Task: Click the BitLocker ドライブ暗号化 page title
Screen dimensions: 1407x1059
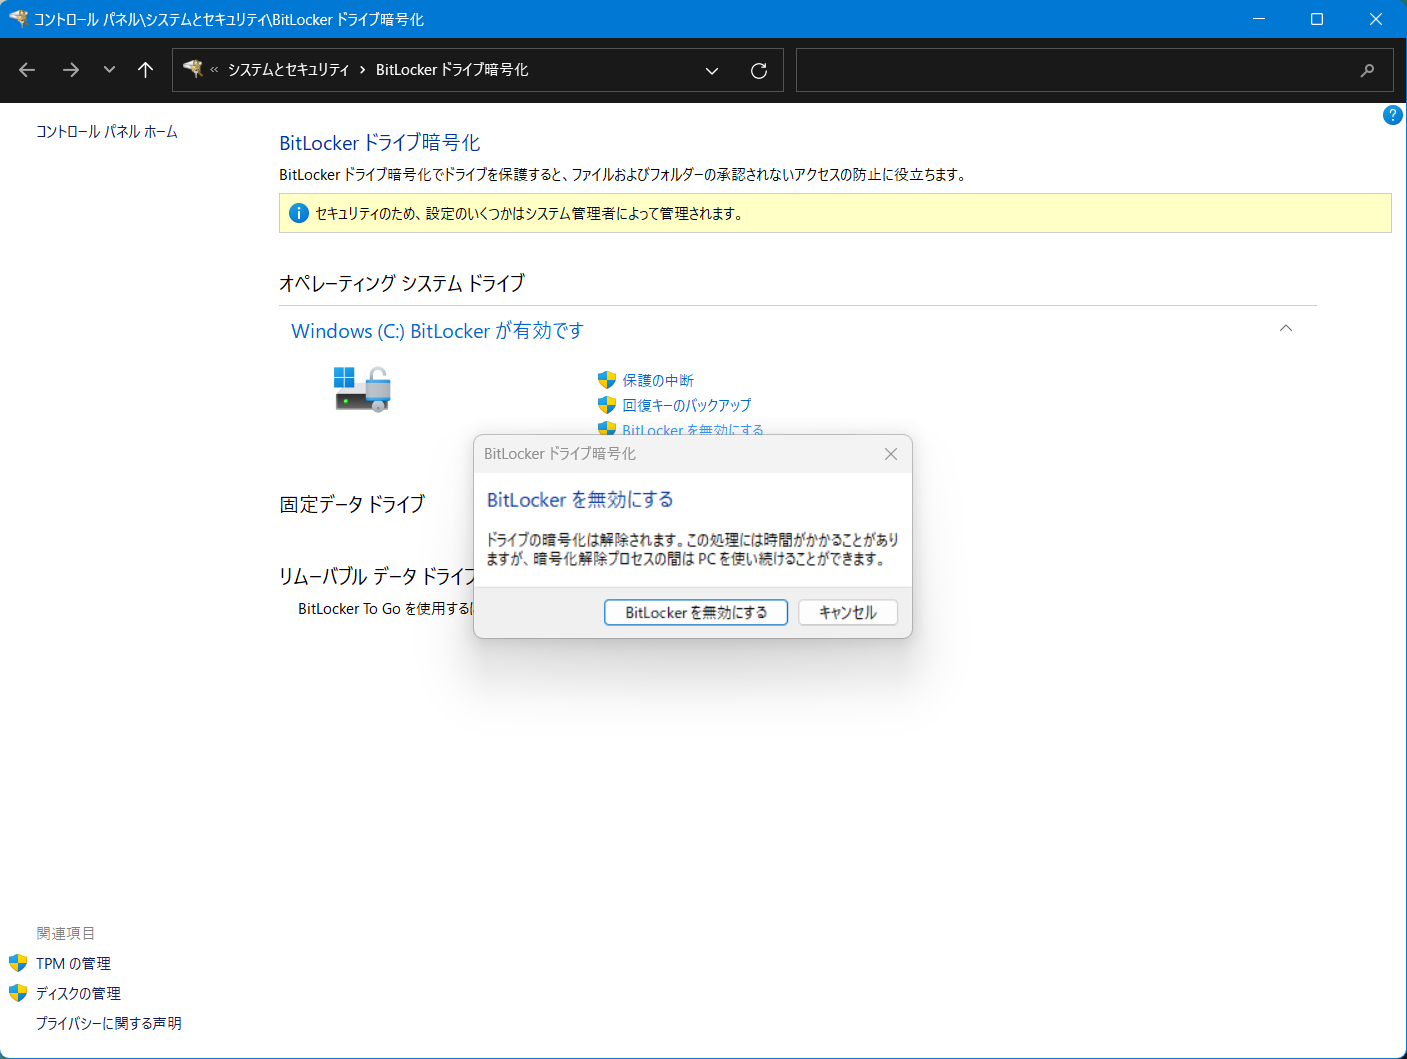Action: click(x=380, y=143)
